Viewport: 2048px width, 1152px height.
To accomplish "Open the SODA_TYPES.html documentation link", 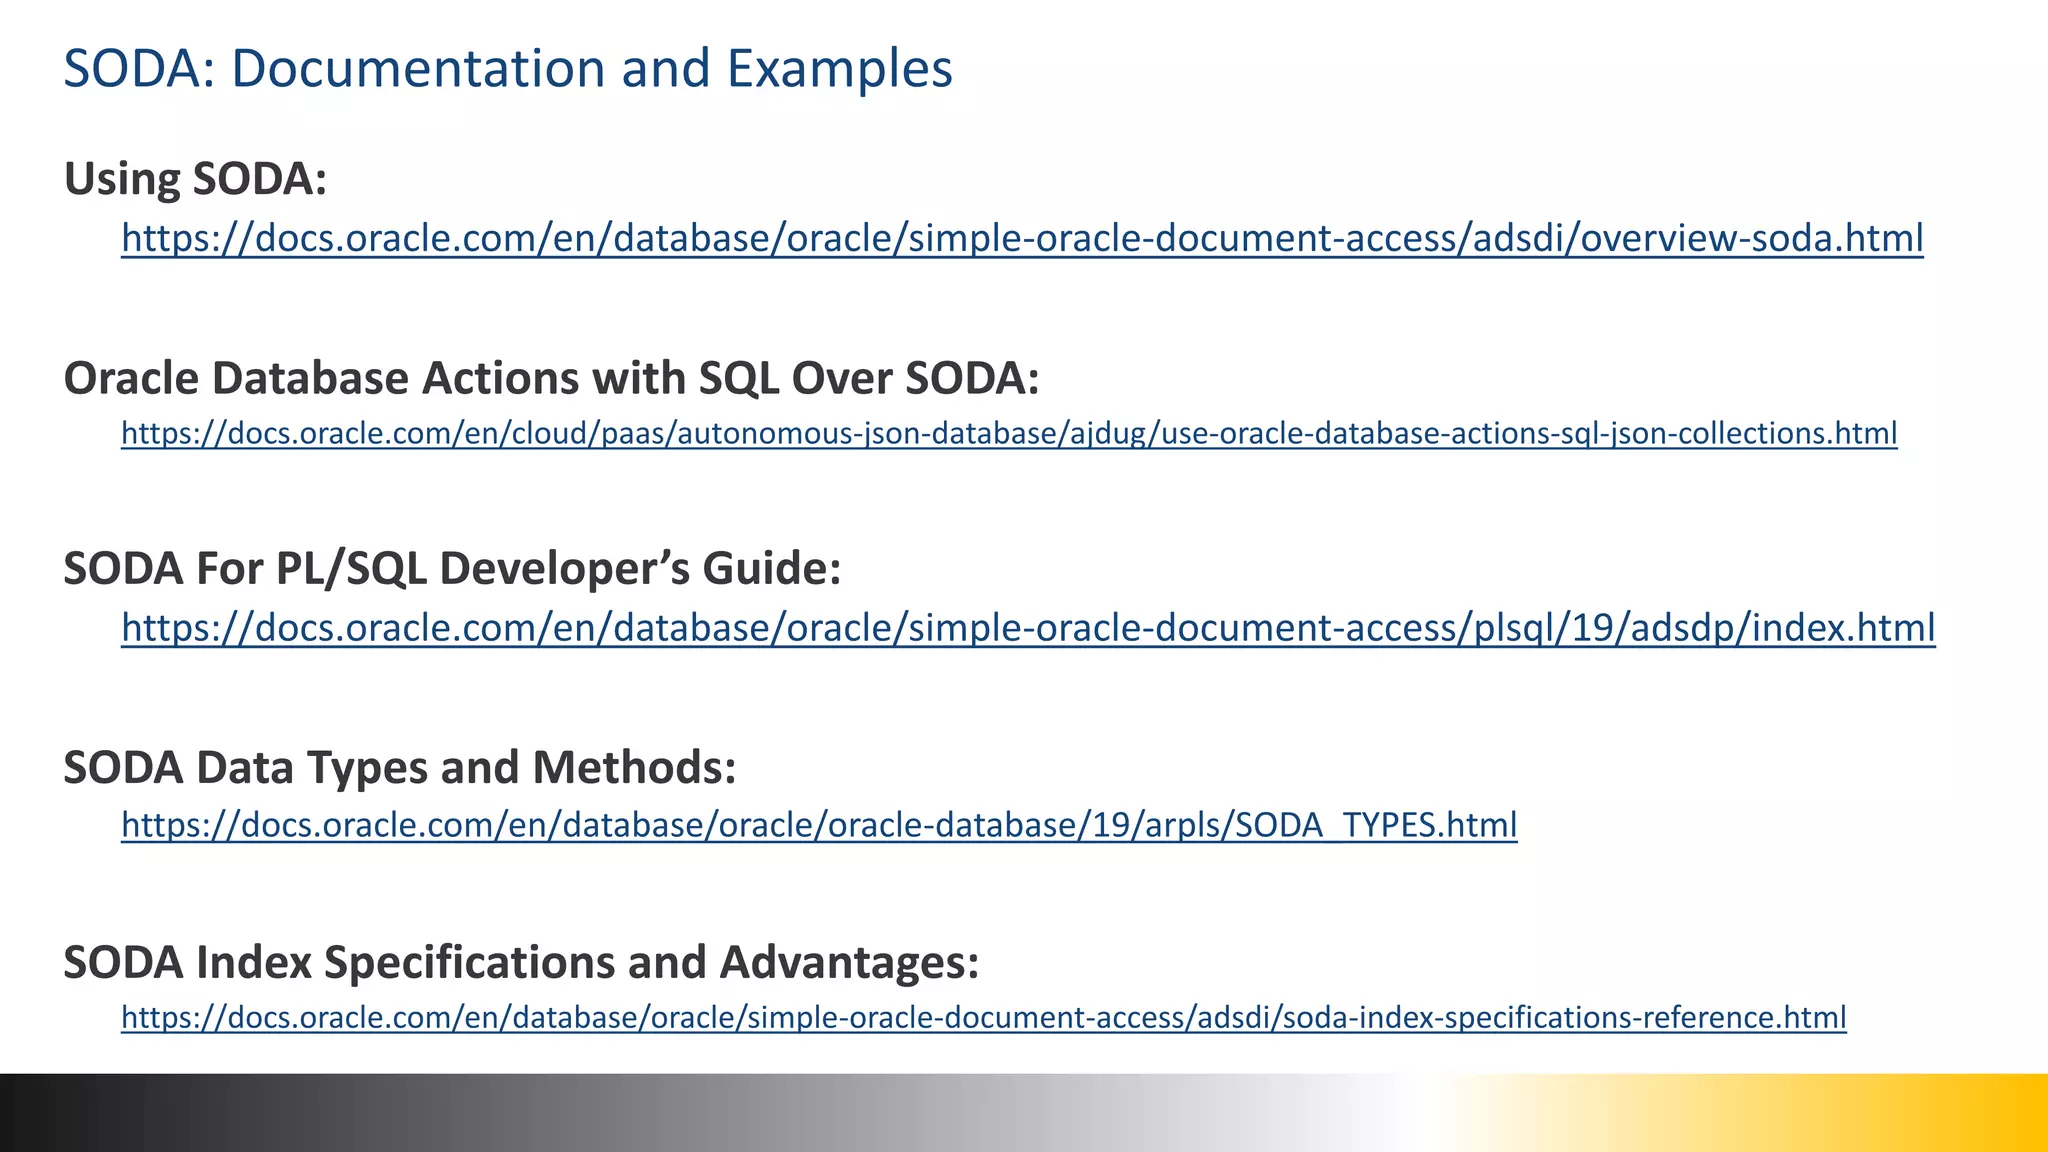I will tap(819, 825).
